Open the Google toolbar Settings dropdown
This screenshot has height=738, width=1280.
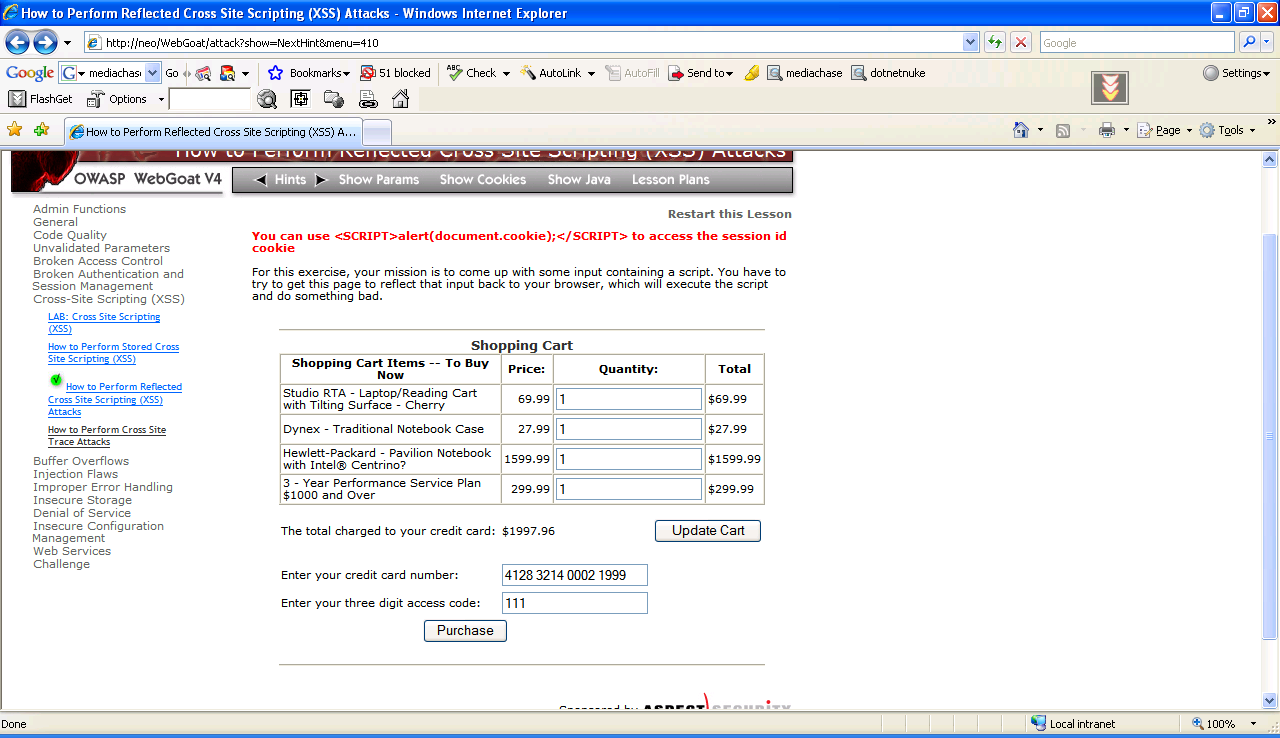coord(1236,73)
